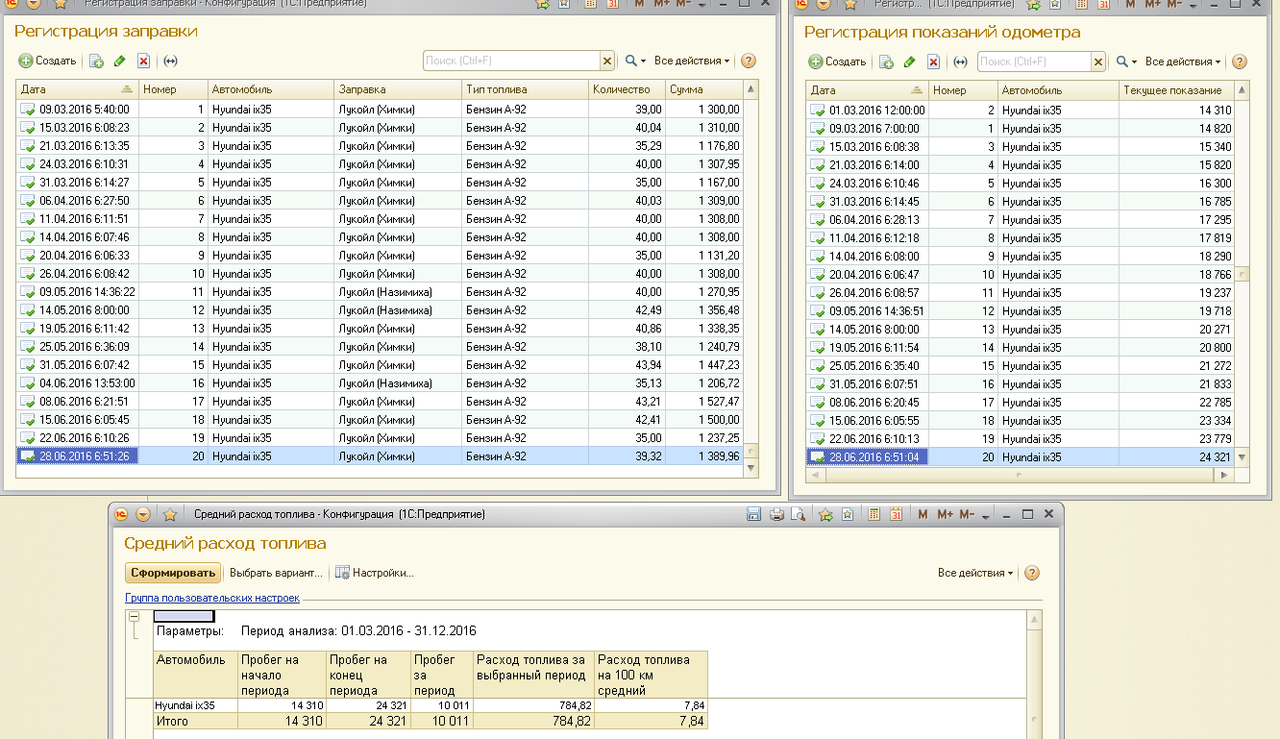Click help icon in Средний расход топлива window
The image size is (1280, 739).
coord(1032,573)
